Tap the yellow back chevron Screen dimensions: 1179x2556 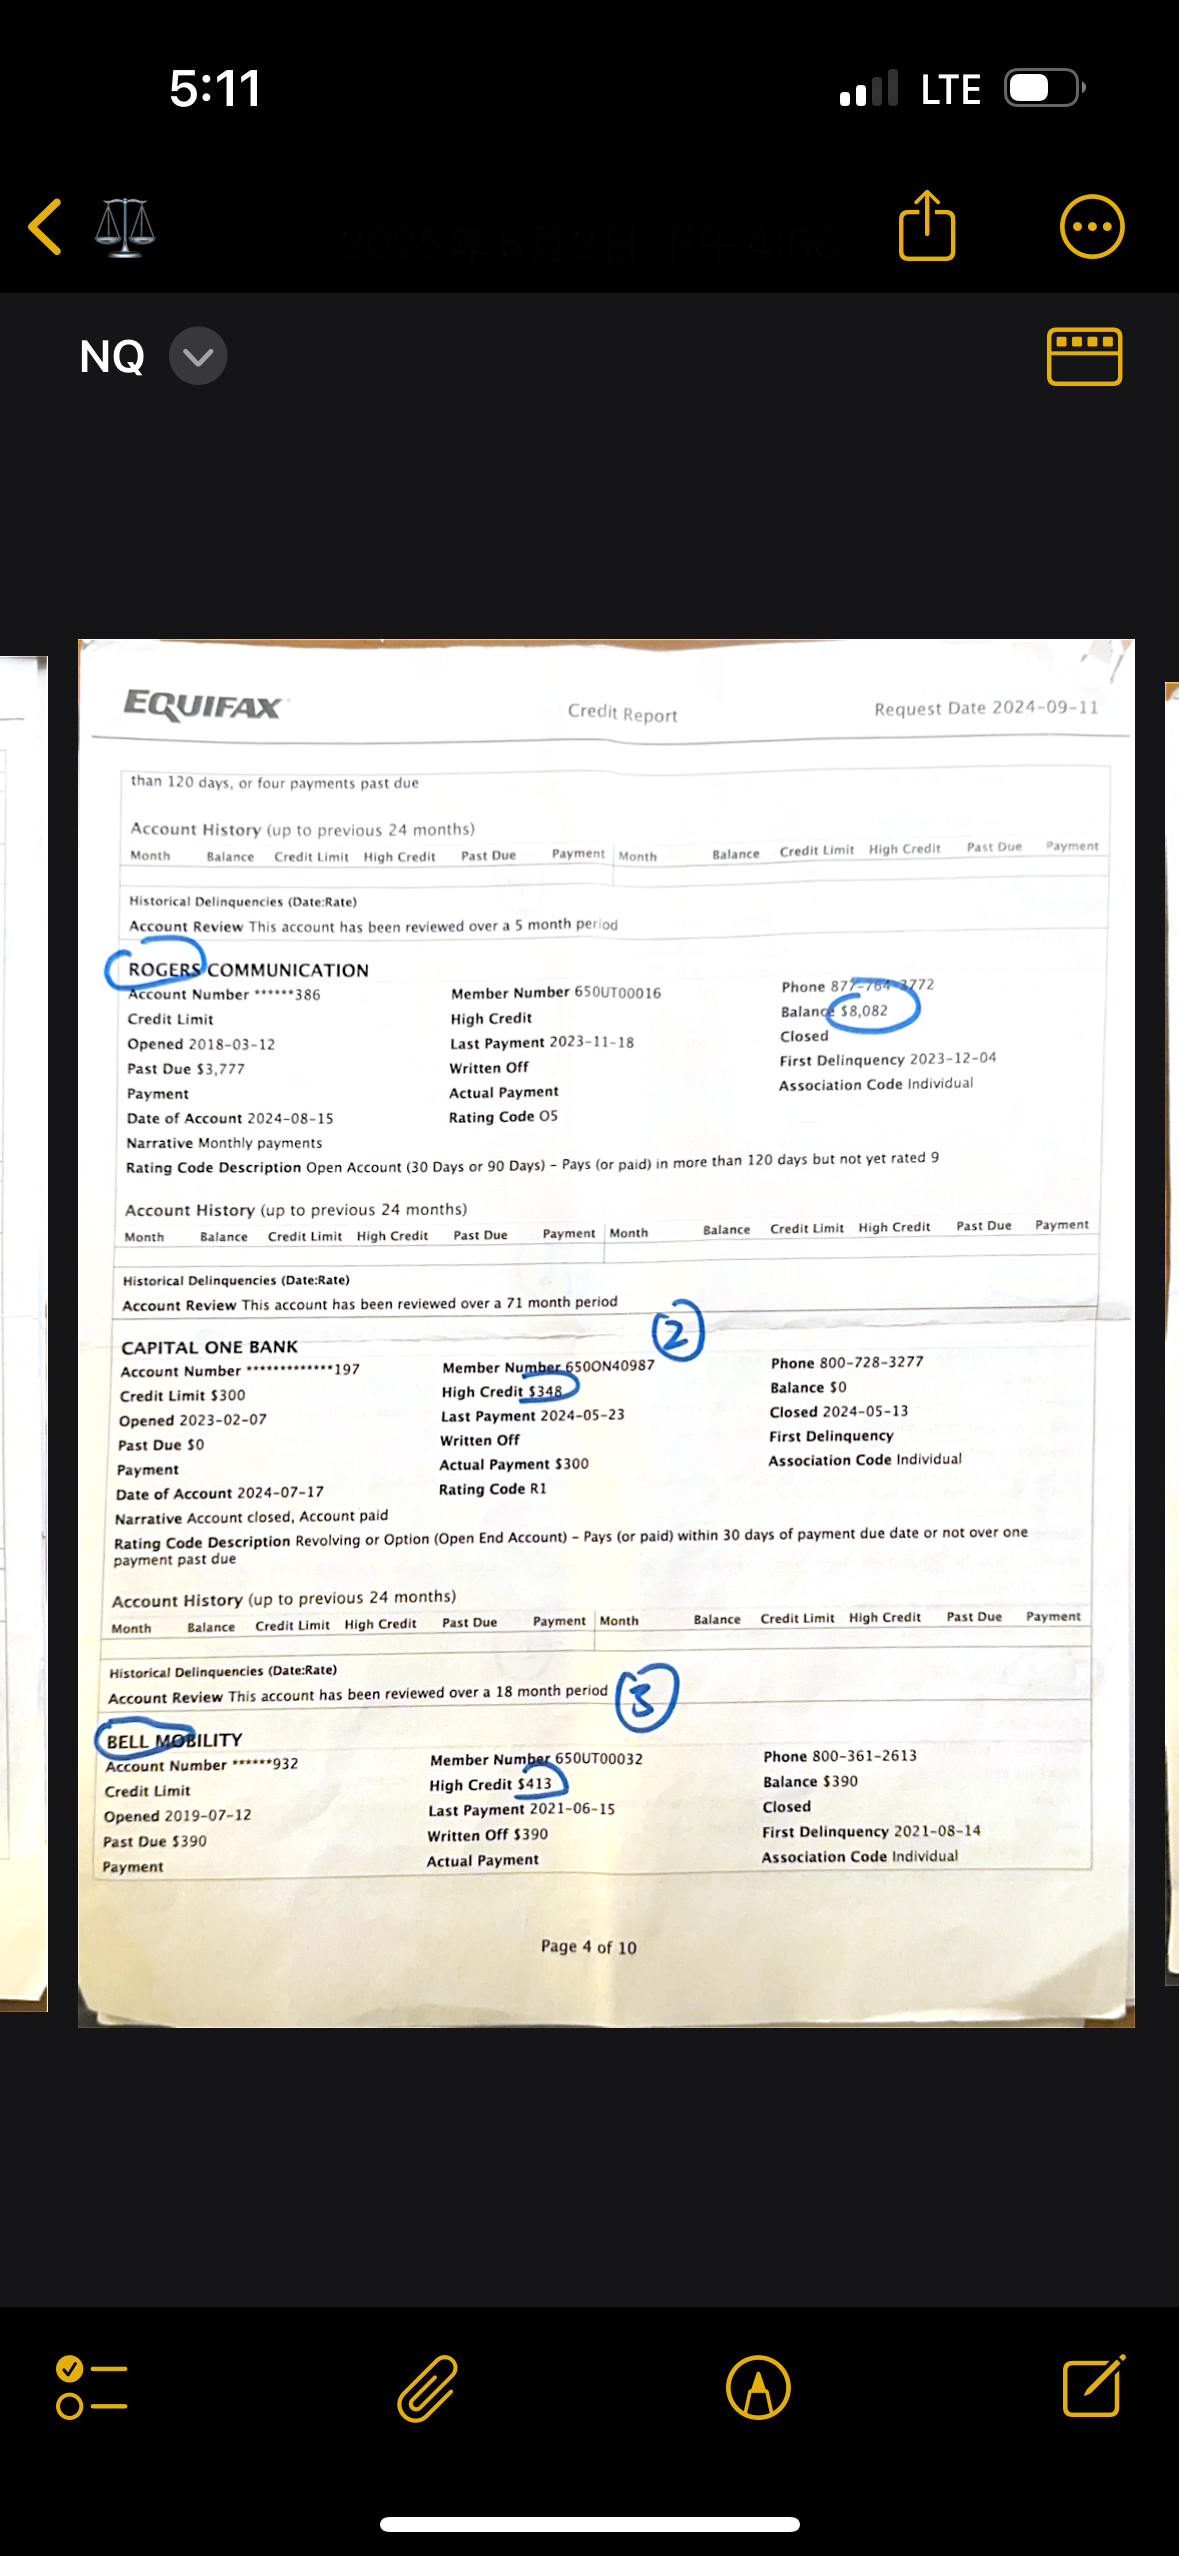46,227
